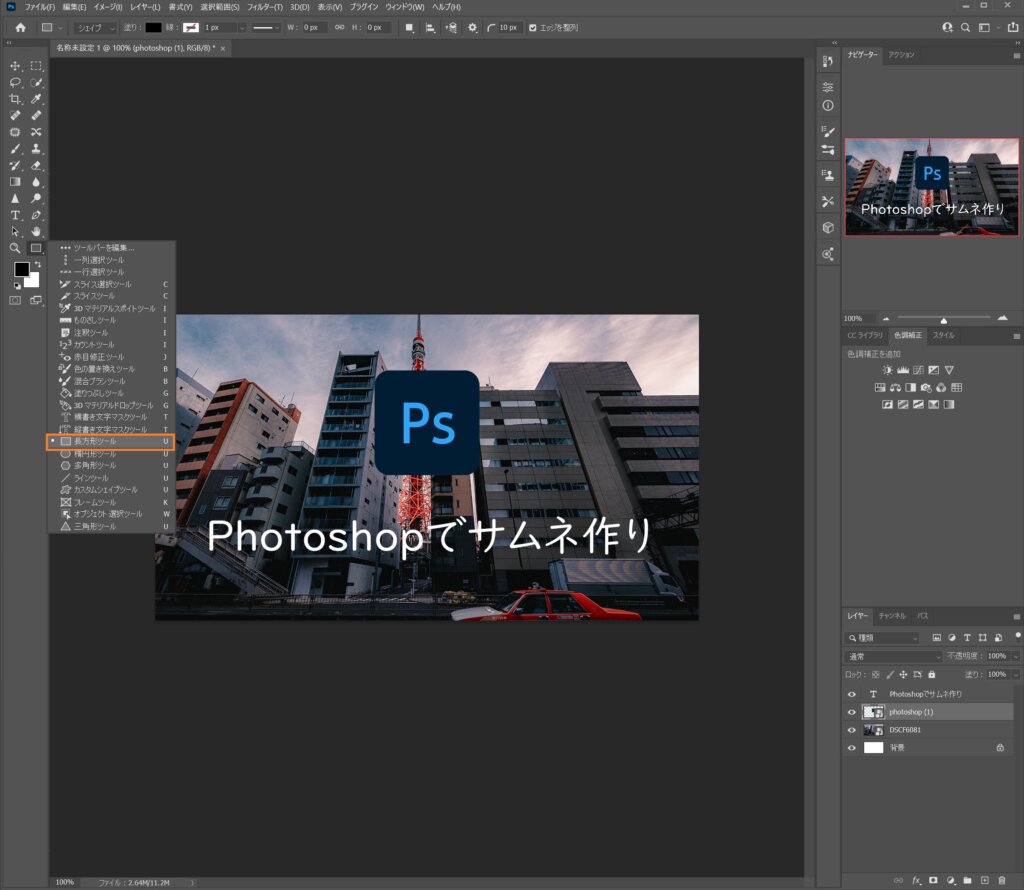Open the 塗り fill slider dropdown in Layers
This screenshot has width=1024, height=890.
[x=1016, y=675]
